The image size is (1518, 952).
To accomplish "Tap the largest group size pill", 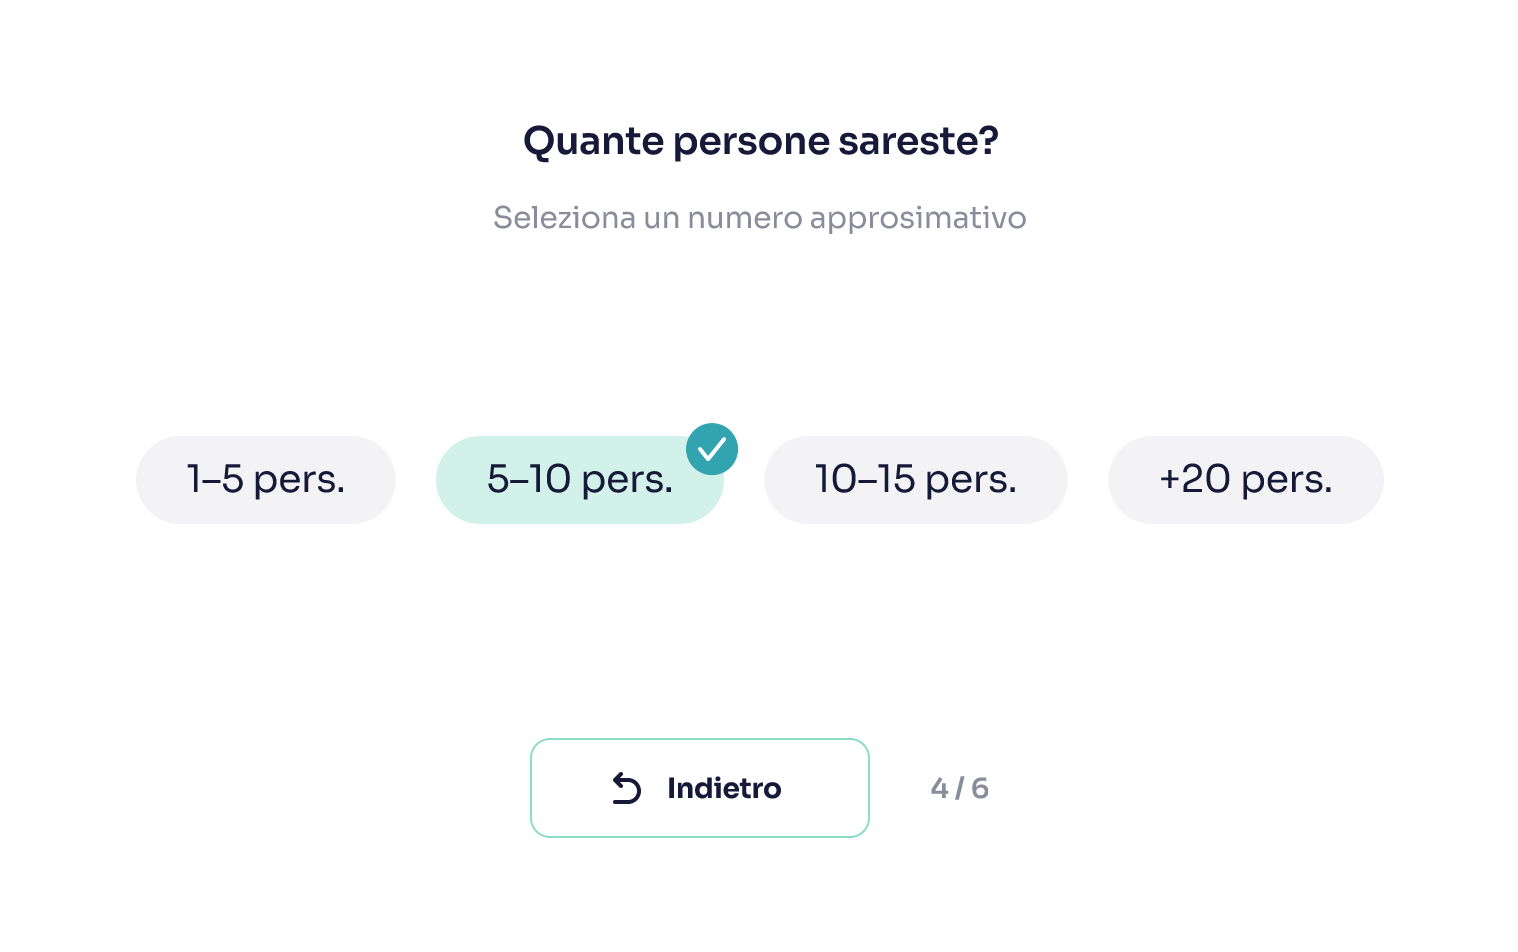I will click(1245, 480).
